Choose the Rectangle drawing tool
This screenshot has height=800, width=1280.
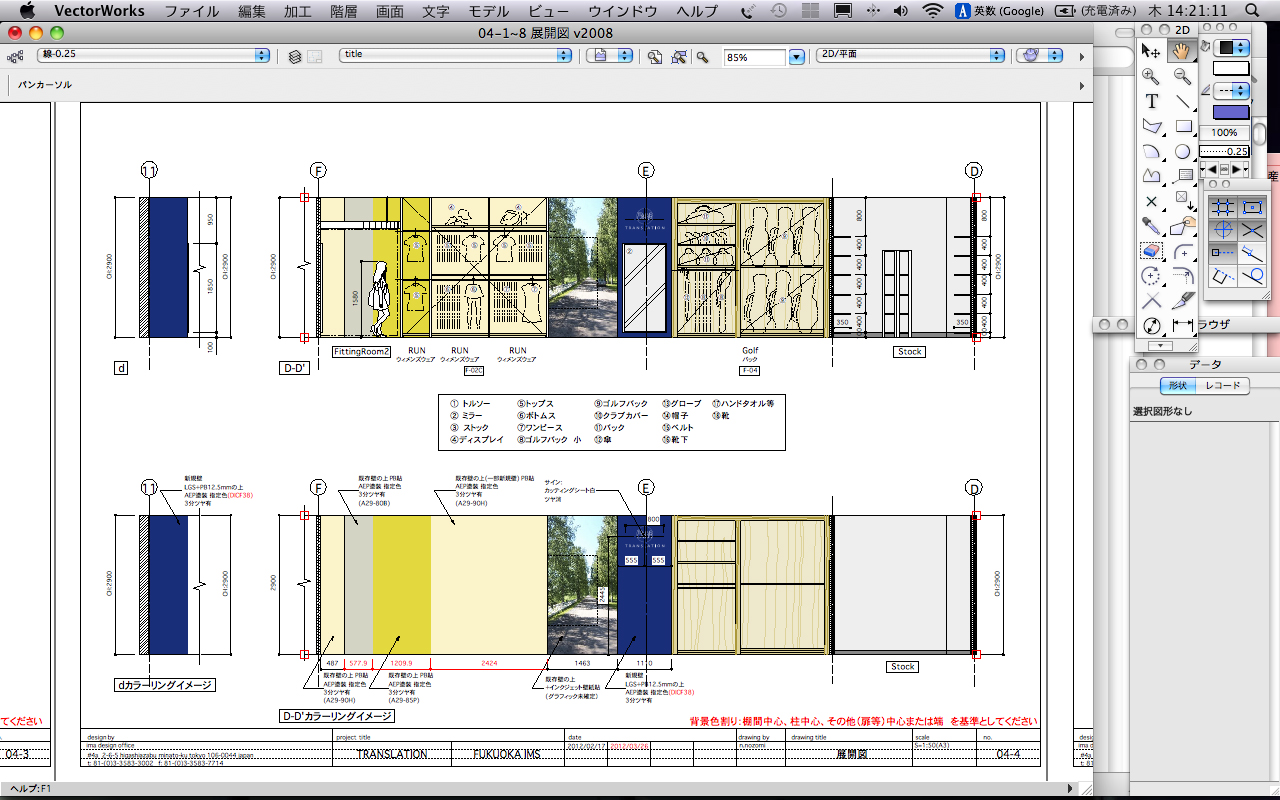point(1183,127)
